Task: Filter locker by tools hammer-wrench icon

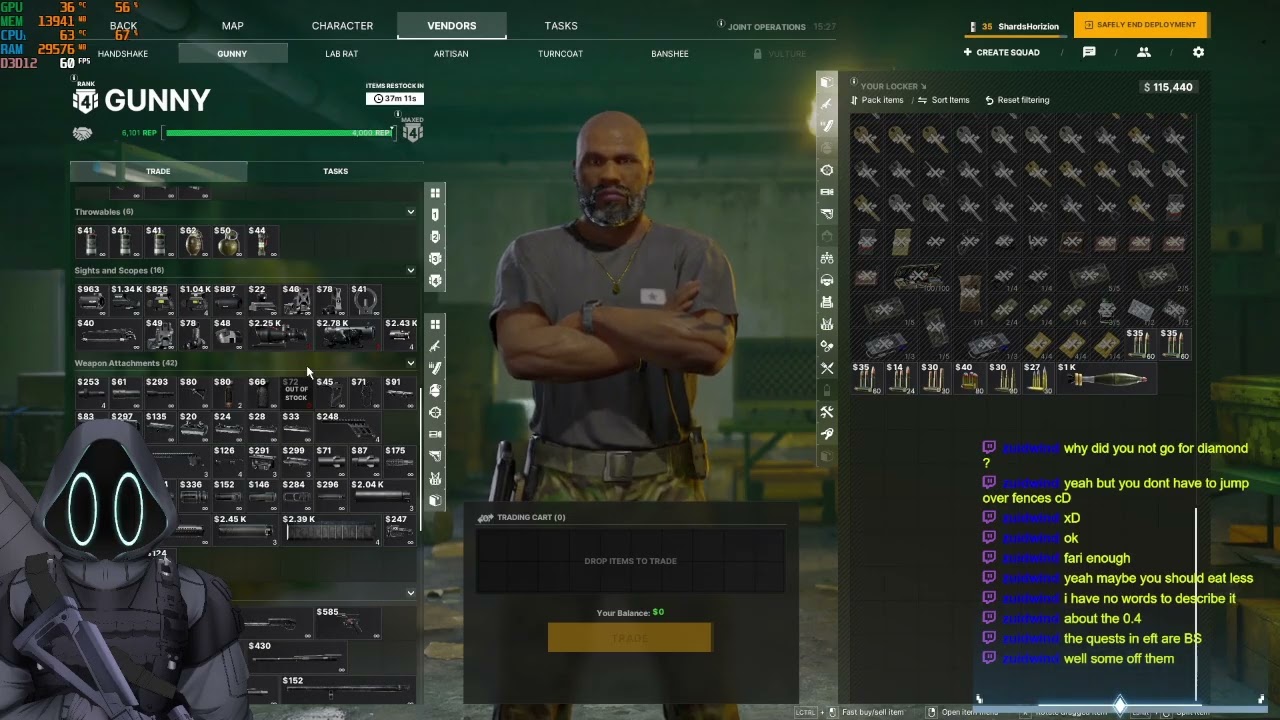Action: point(827,412)
